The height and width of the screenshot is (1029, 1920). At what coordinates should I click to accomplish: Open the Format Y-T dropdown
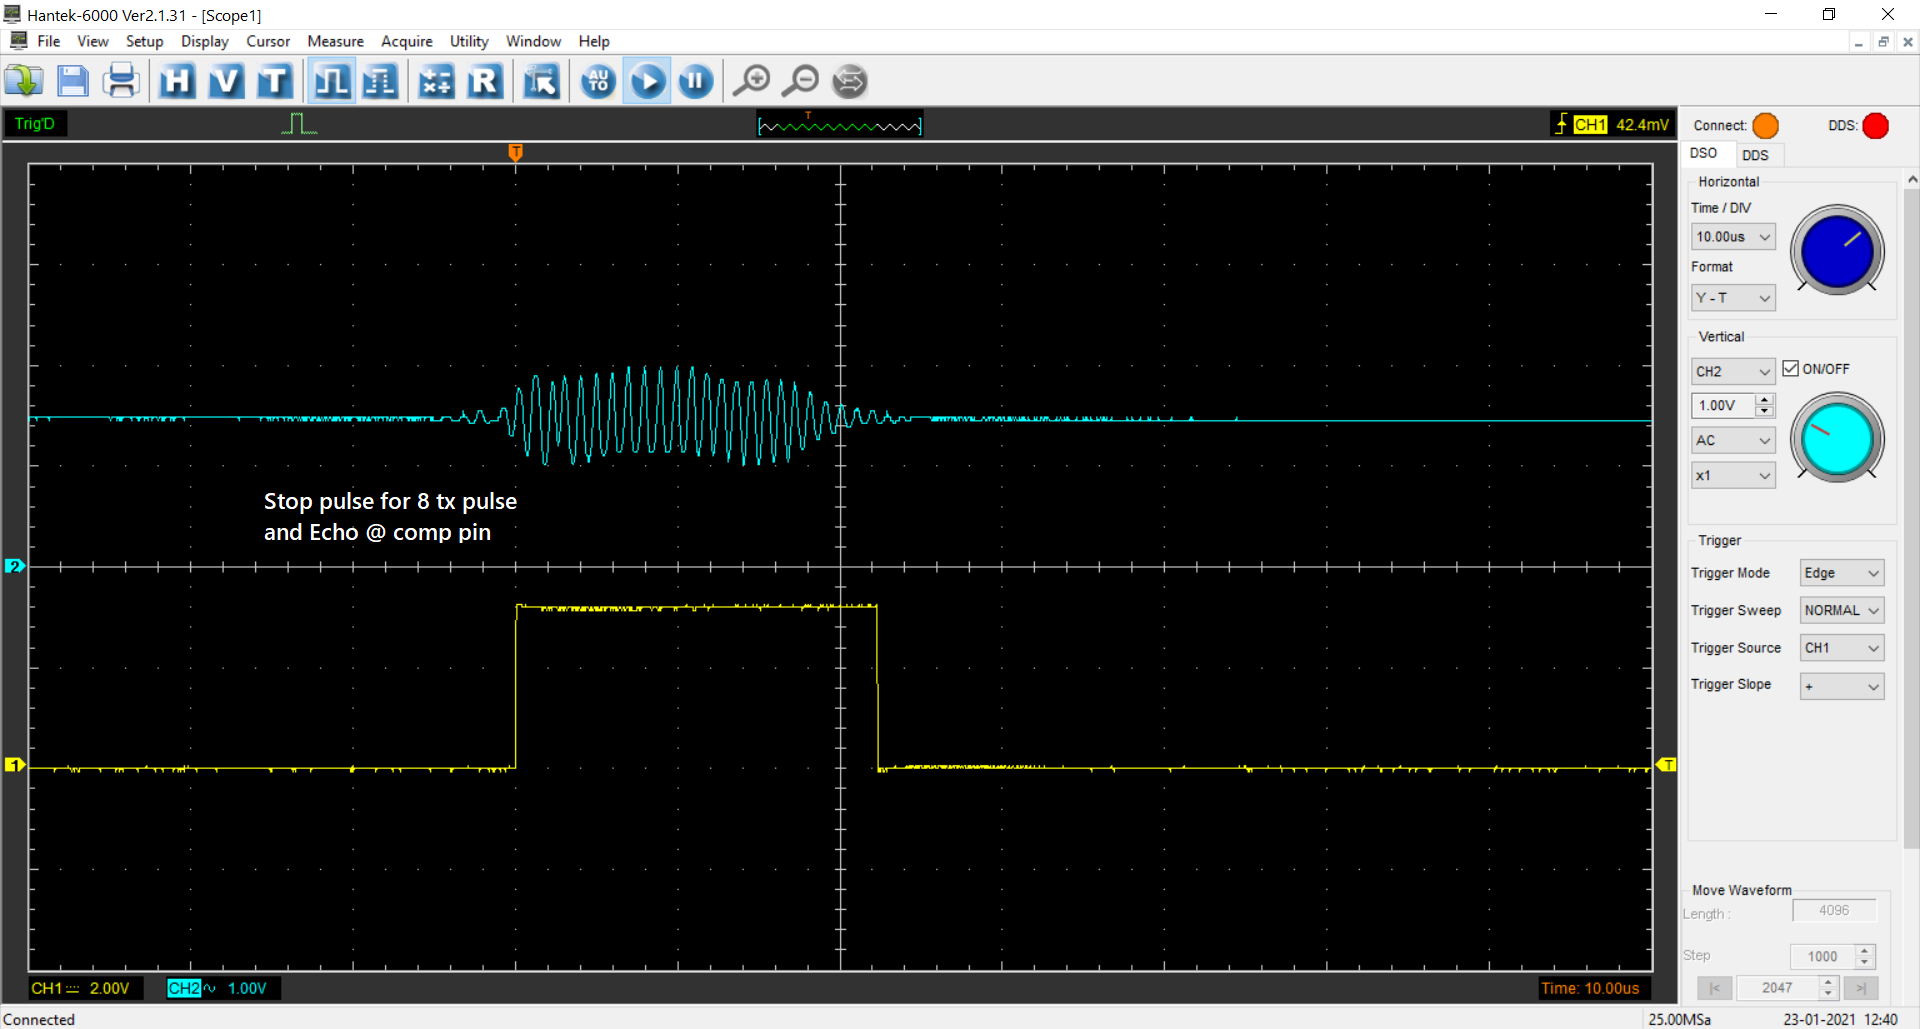coord(1733,298)
